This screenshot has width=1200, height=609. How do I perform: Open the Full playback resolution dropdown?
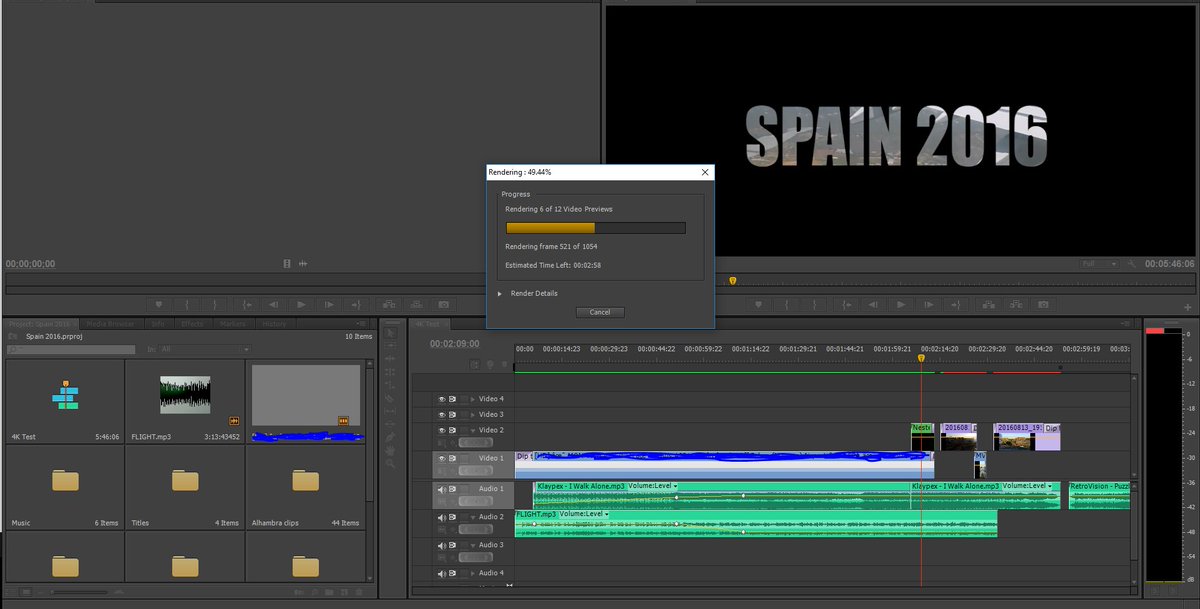click(x=1099, y=264)
